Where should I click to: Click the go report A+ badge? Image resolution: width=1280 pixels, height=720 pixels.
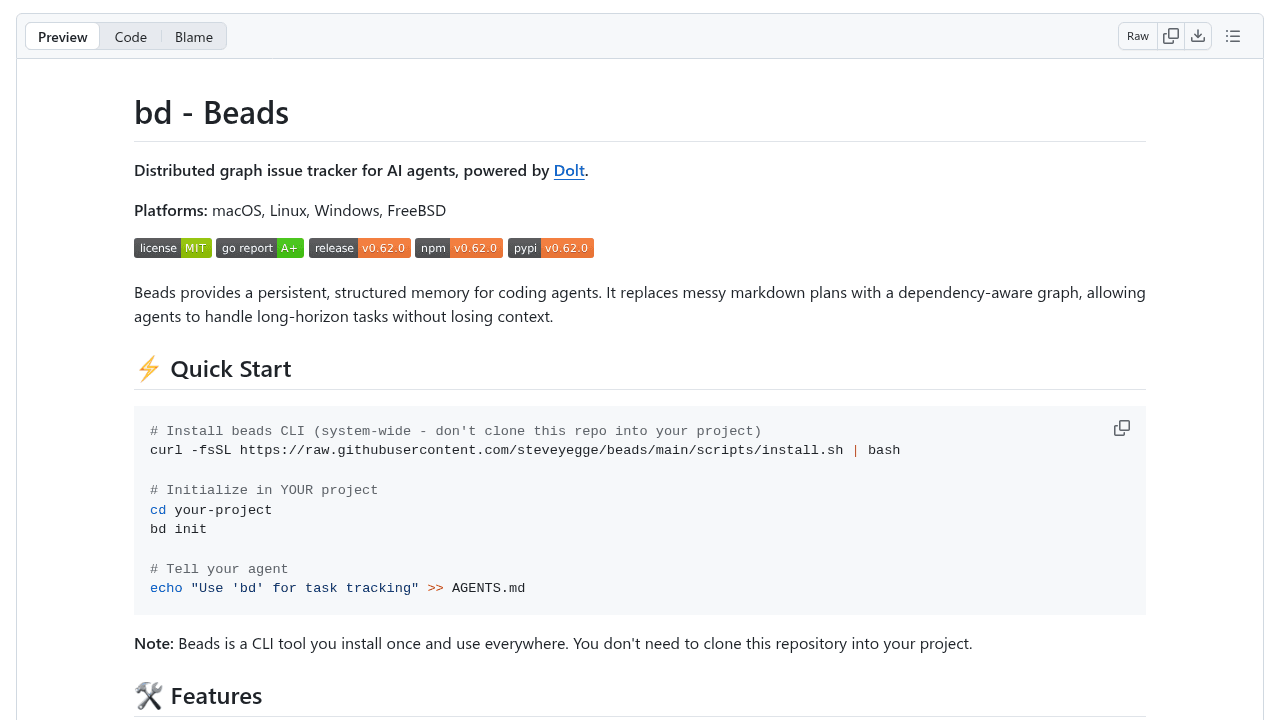tap(260, 247)
